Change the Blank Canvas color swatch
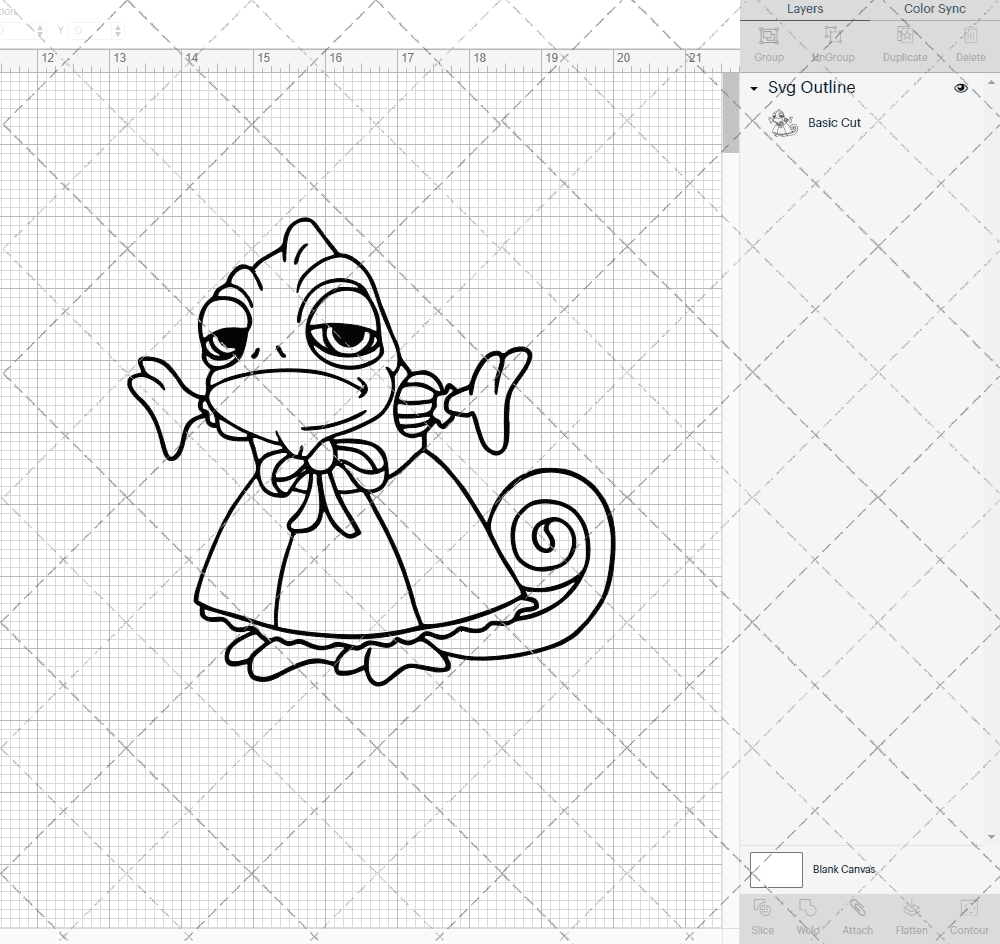1000x944 pixels. (x=775, y=869)
